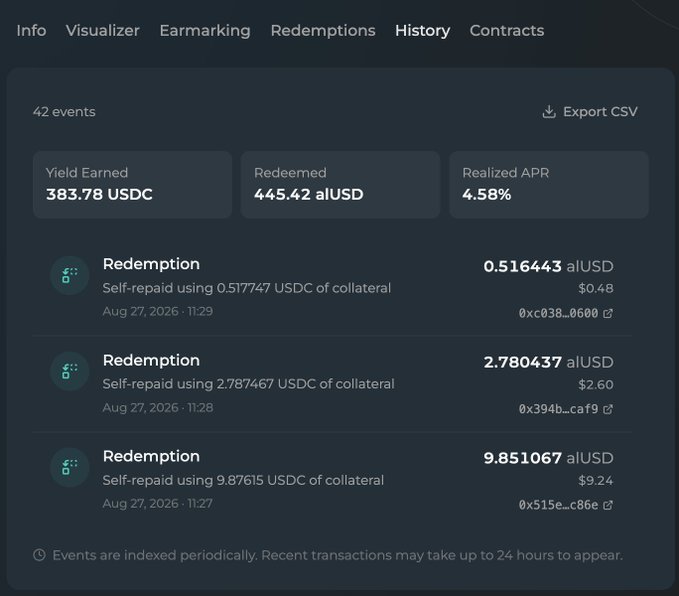Open the Info tab
Image resolution: width=679 pixels, height=596 pixels.
pos(31,31)
